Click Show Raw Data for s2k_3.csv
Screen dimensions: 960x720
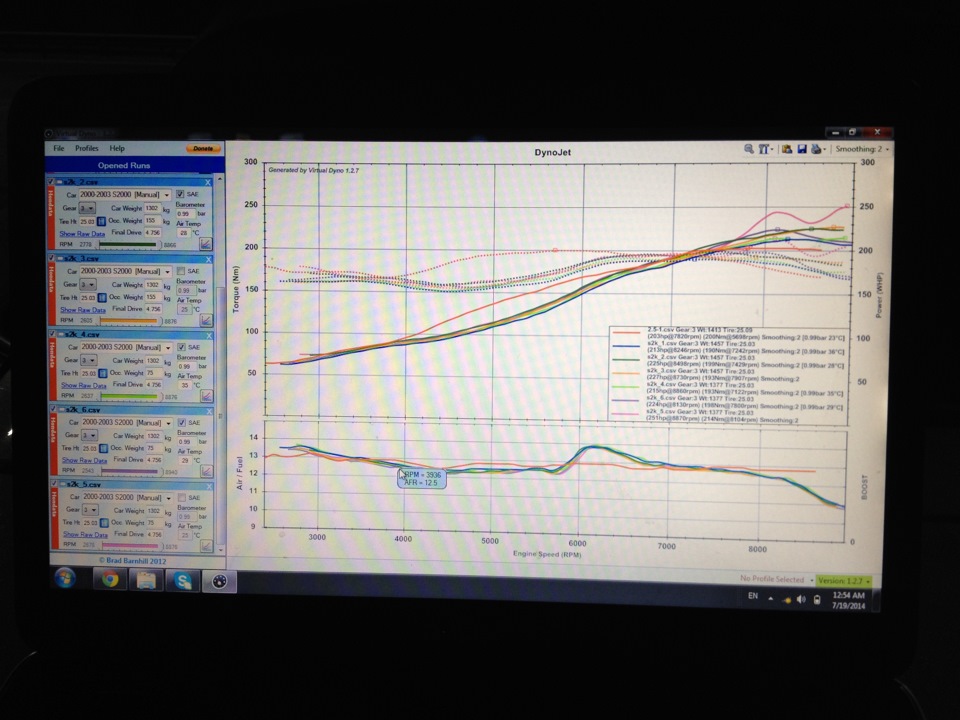click(83, 310)
